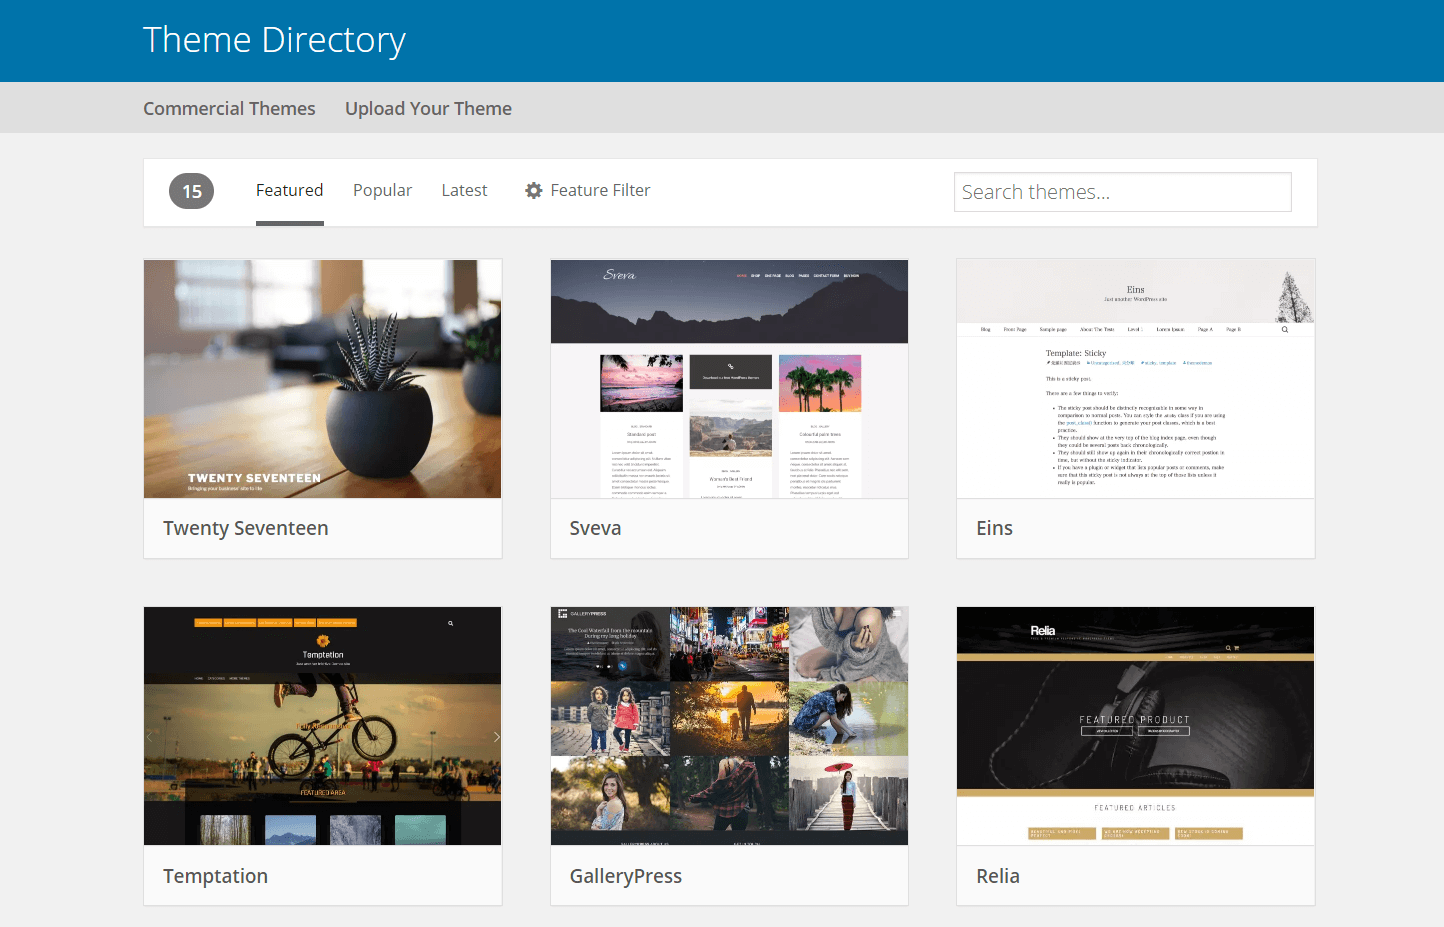
Task: Open the Relia theme name
Action: [997, 875]
